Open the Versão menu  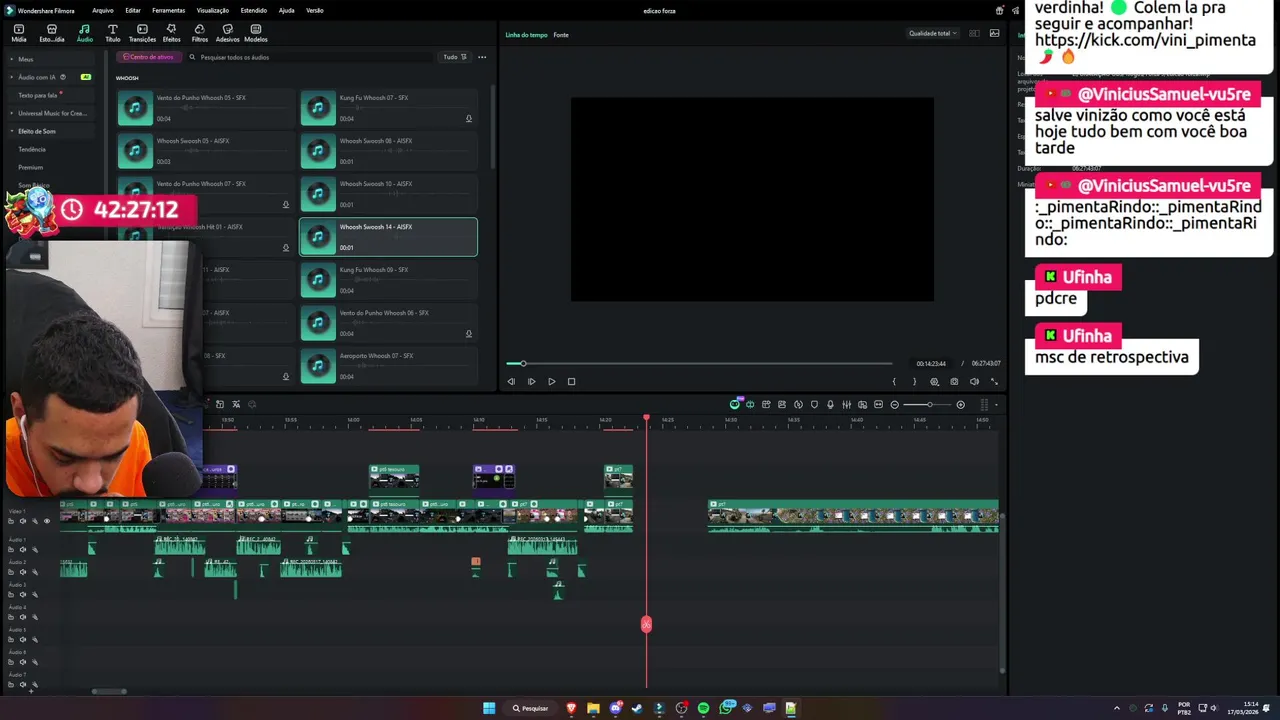pos(315,10)
